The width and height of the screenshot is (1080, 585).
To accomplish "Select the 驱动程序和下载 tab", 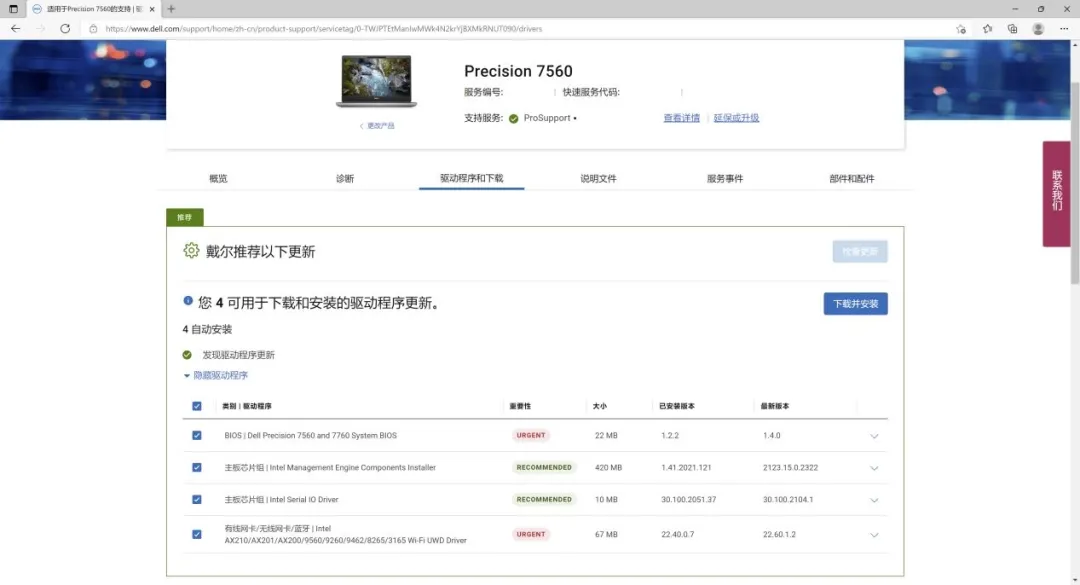I will pos(472,178).
